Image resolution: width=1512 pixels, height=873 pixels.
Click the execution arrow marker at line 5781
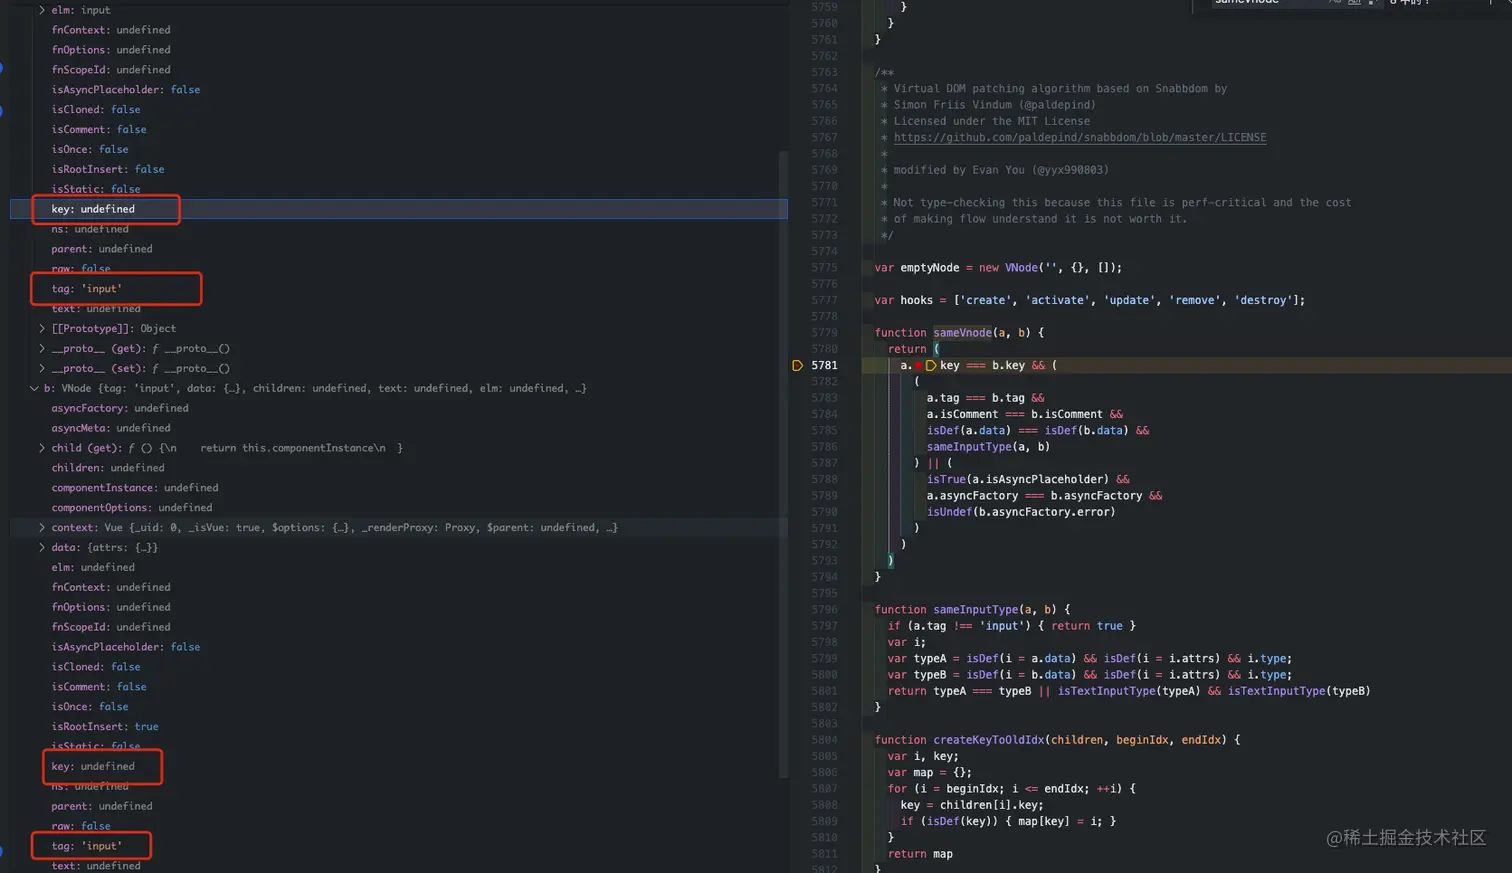[x=798, y=366]
